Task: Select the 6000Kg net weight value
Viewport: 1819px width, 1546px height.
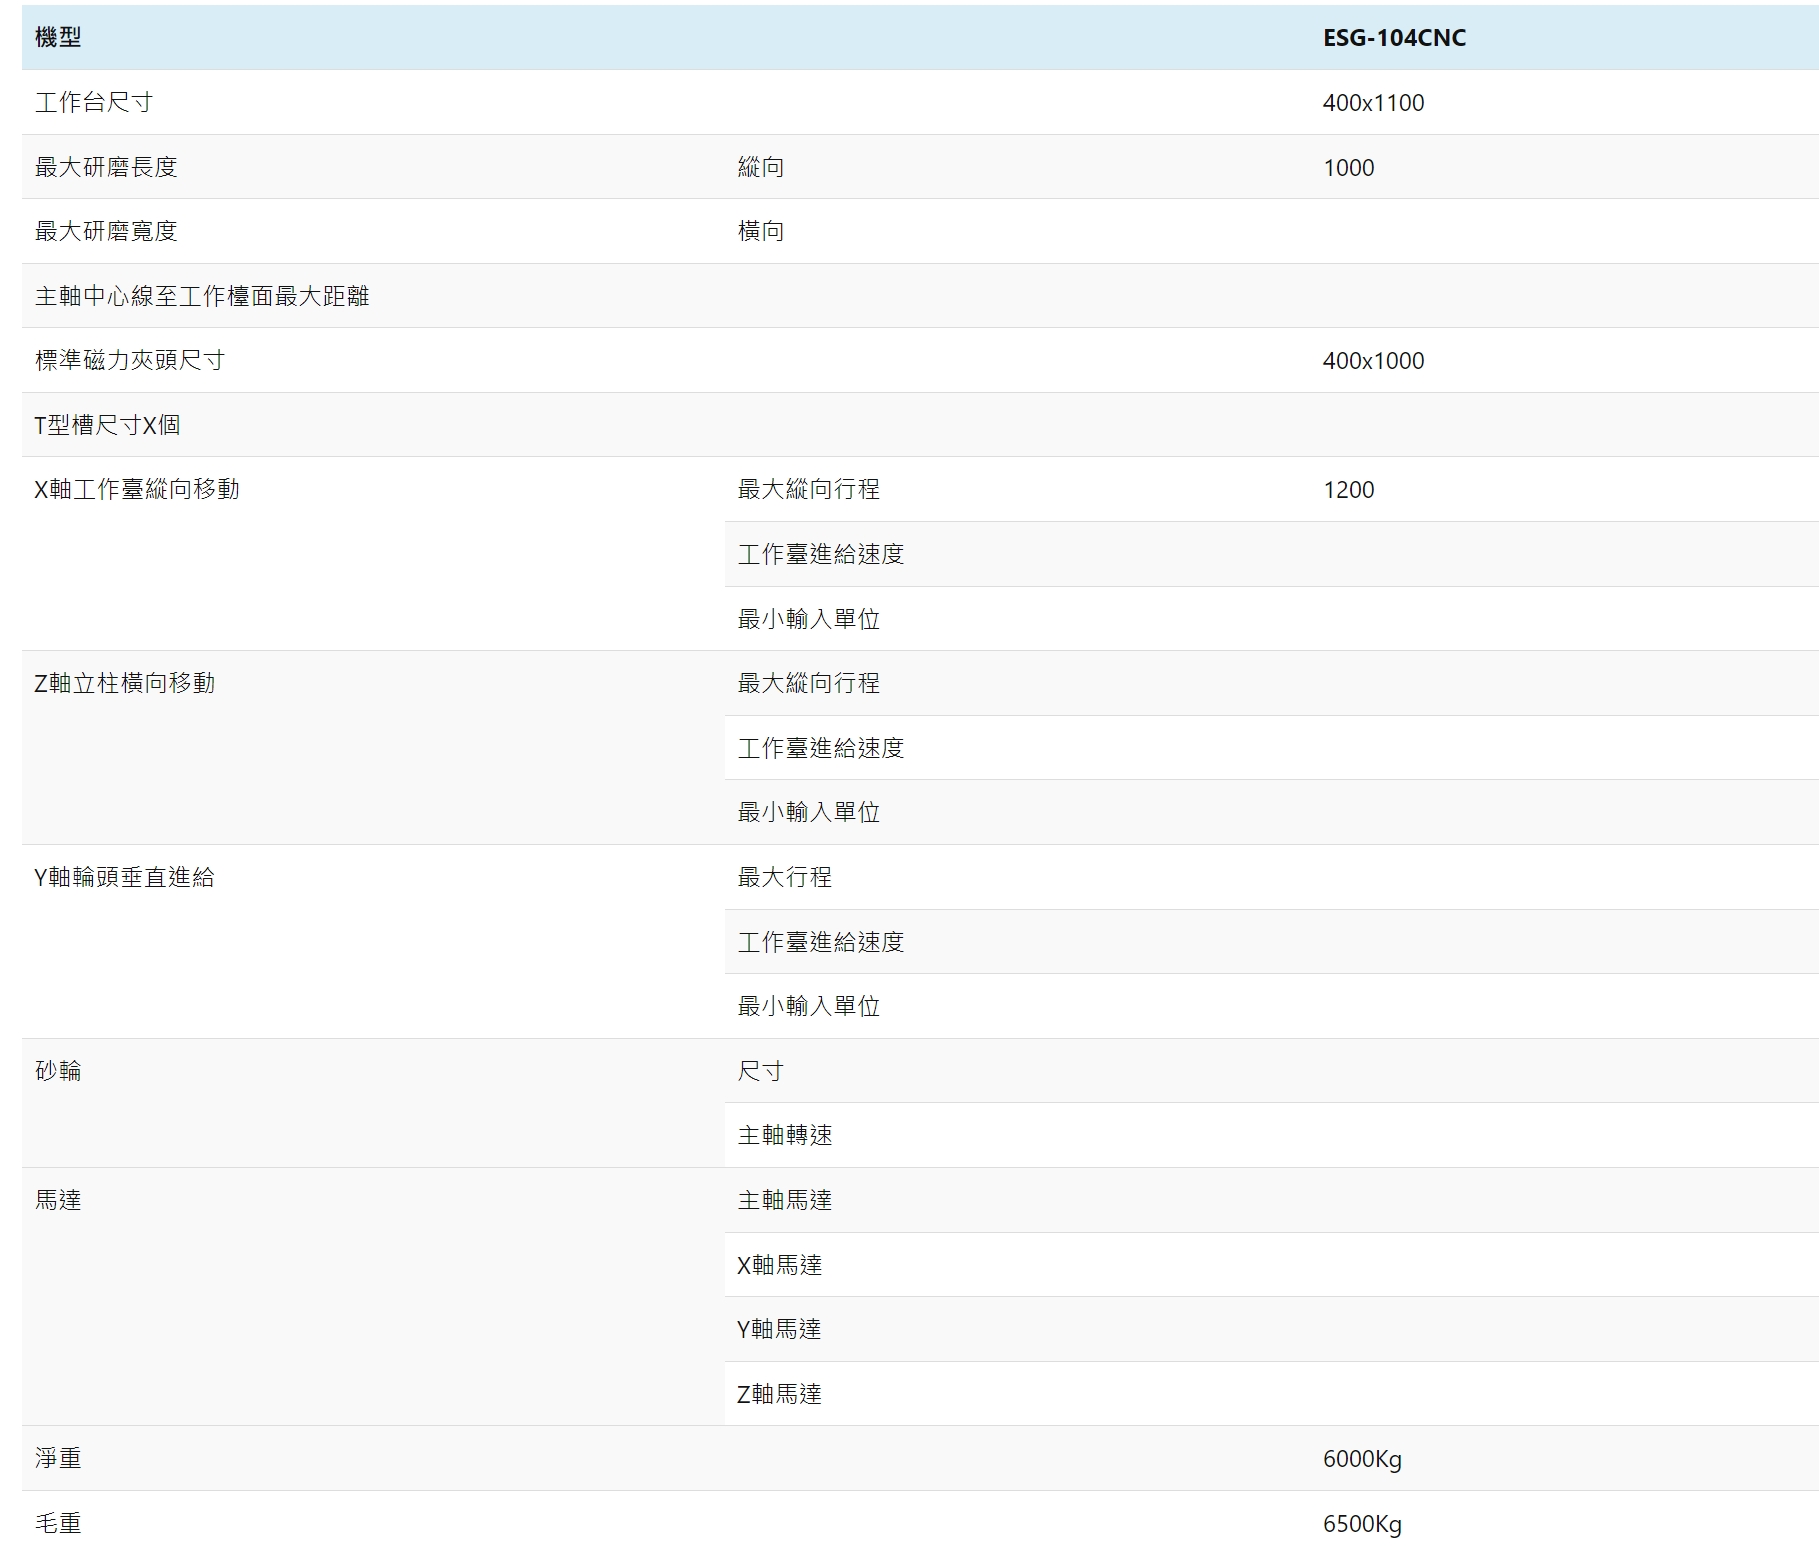Action: pos(1362,1459)
